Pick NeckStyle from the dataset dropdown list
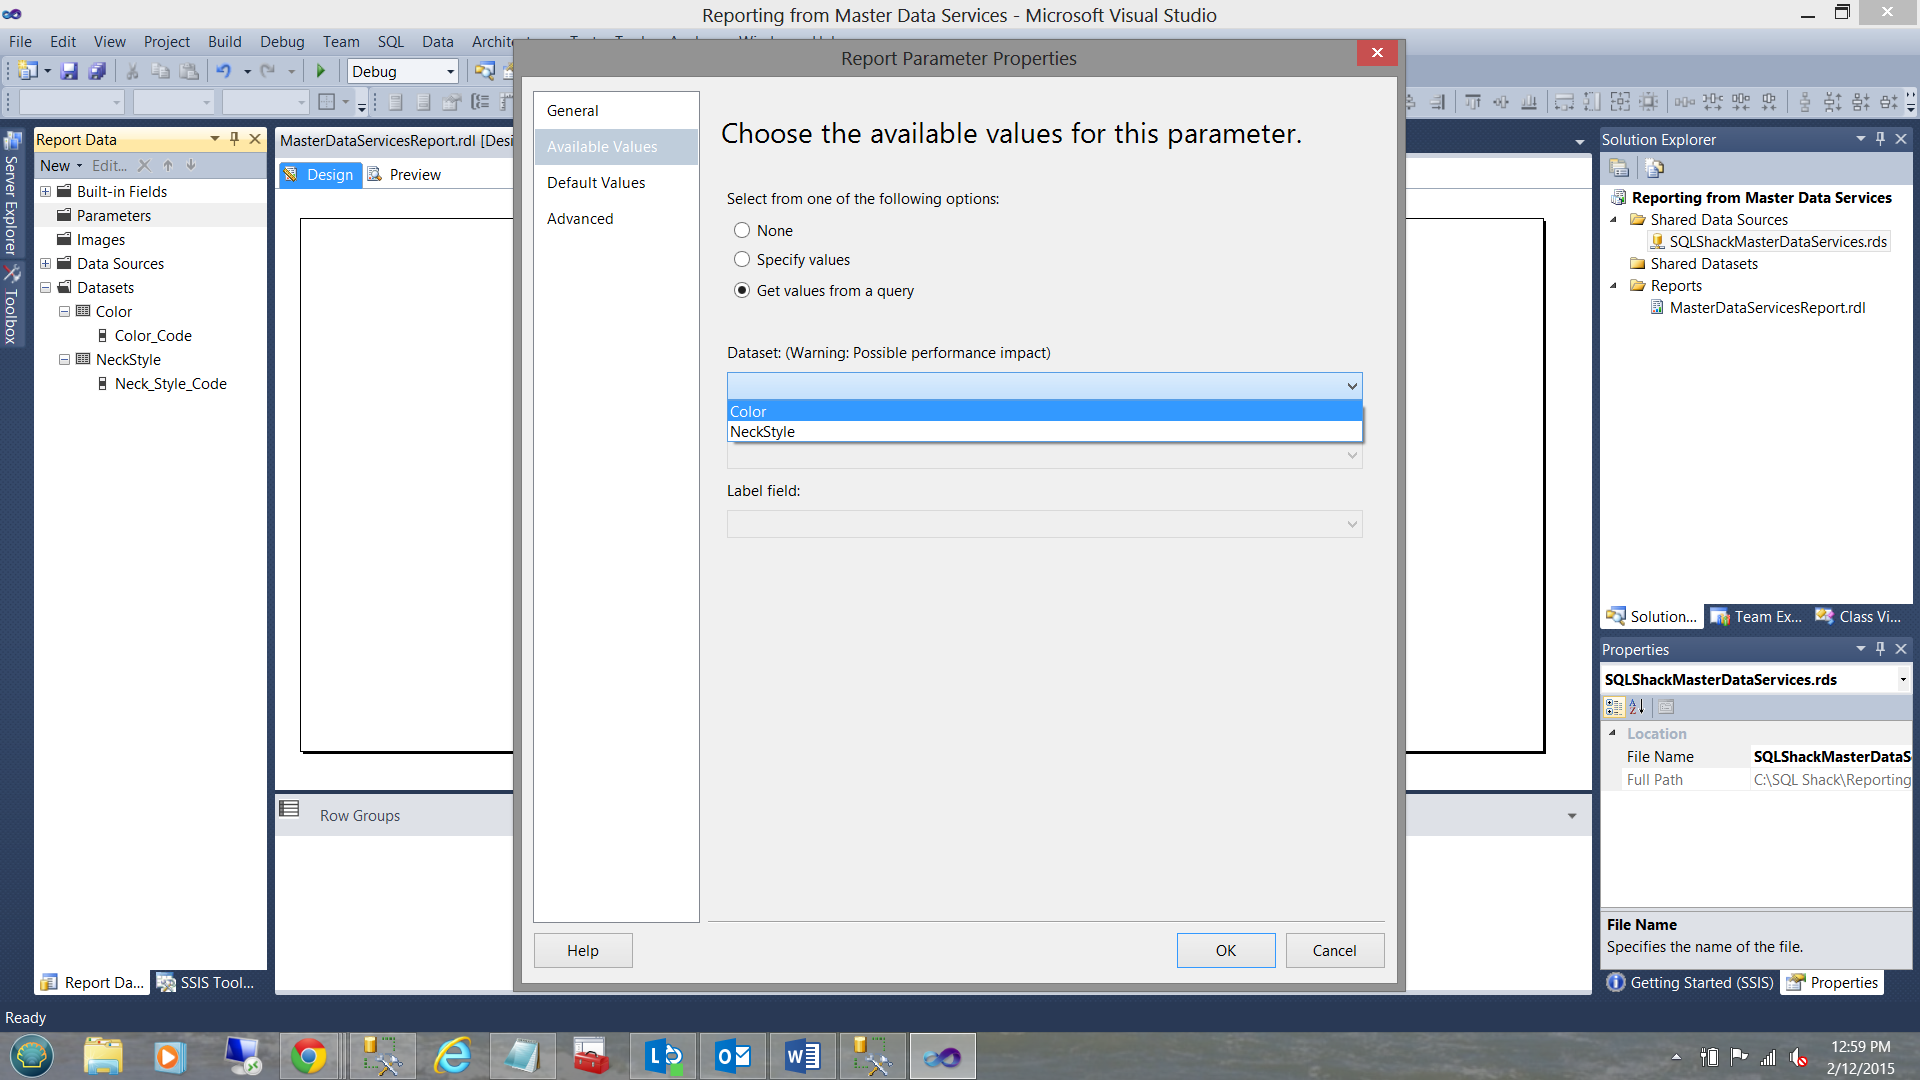 (x=763, y=432)
